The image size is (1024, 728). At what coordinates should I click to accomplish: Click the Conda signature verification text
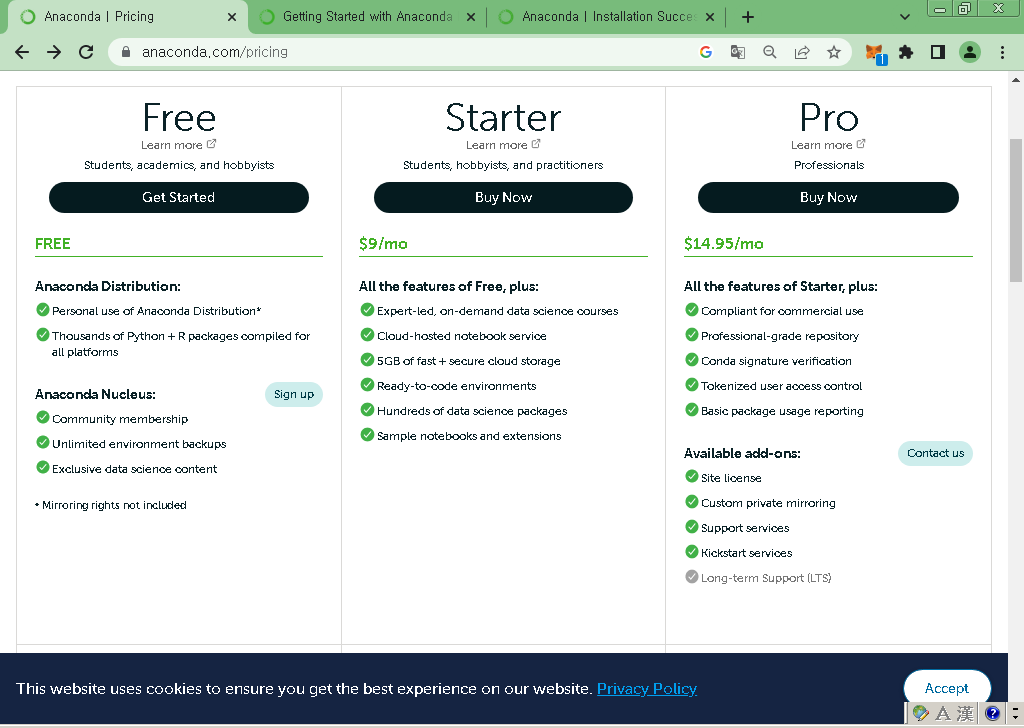click(776, 361)
